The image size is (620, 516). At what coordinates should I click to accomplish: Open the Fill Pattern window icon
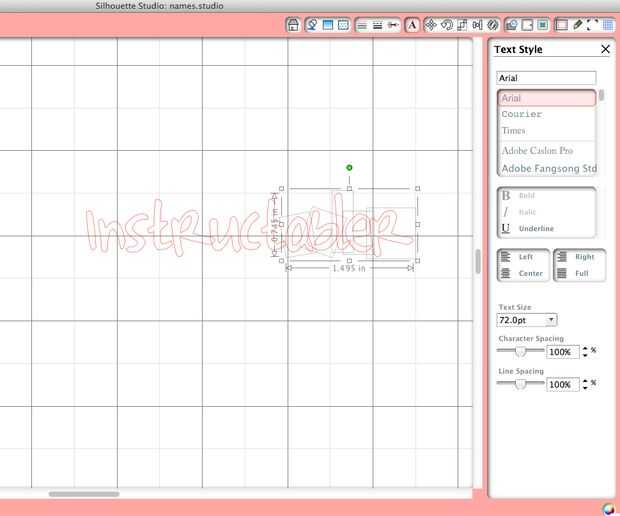tap(343, 25)
